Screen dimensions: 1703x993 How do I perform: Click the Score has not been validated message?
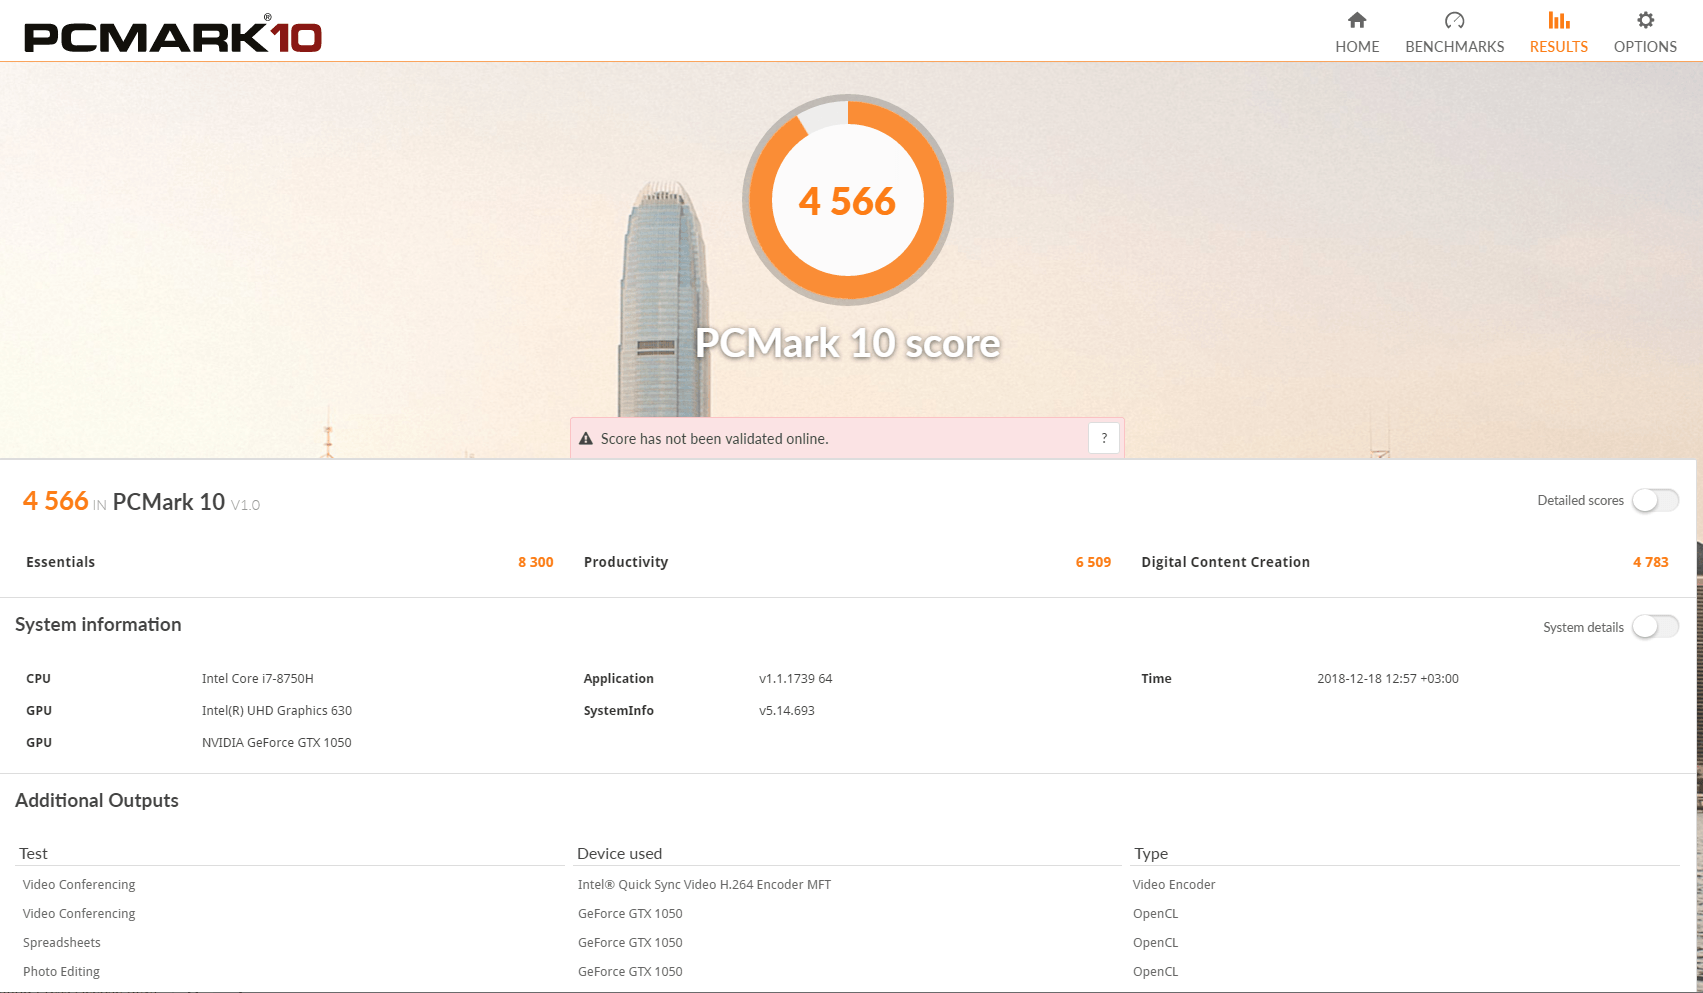click(714, 439)
